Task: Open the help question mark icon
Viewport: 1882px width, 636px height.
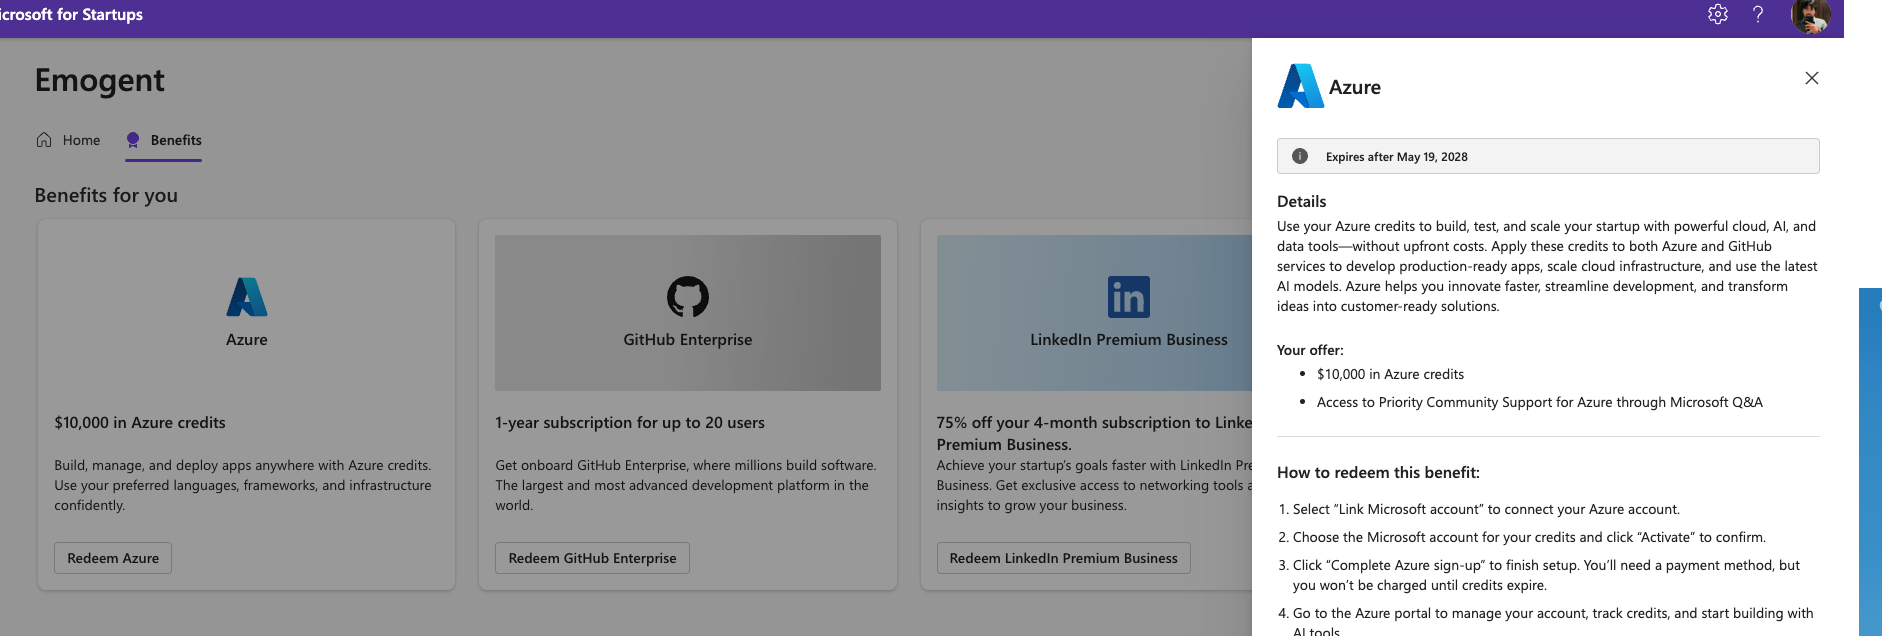Action: pyautogui.click(x=1758, y=14)
